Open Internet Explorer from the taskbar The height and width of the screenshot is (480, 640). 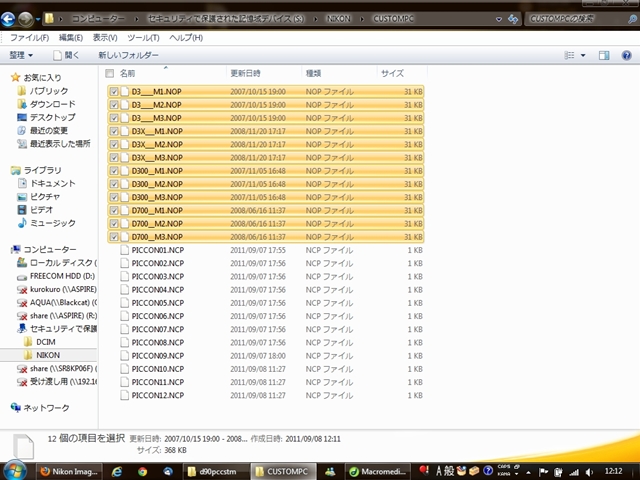click(x=118, y=471)
